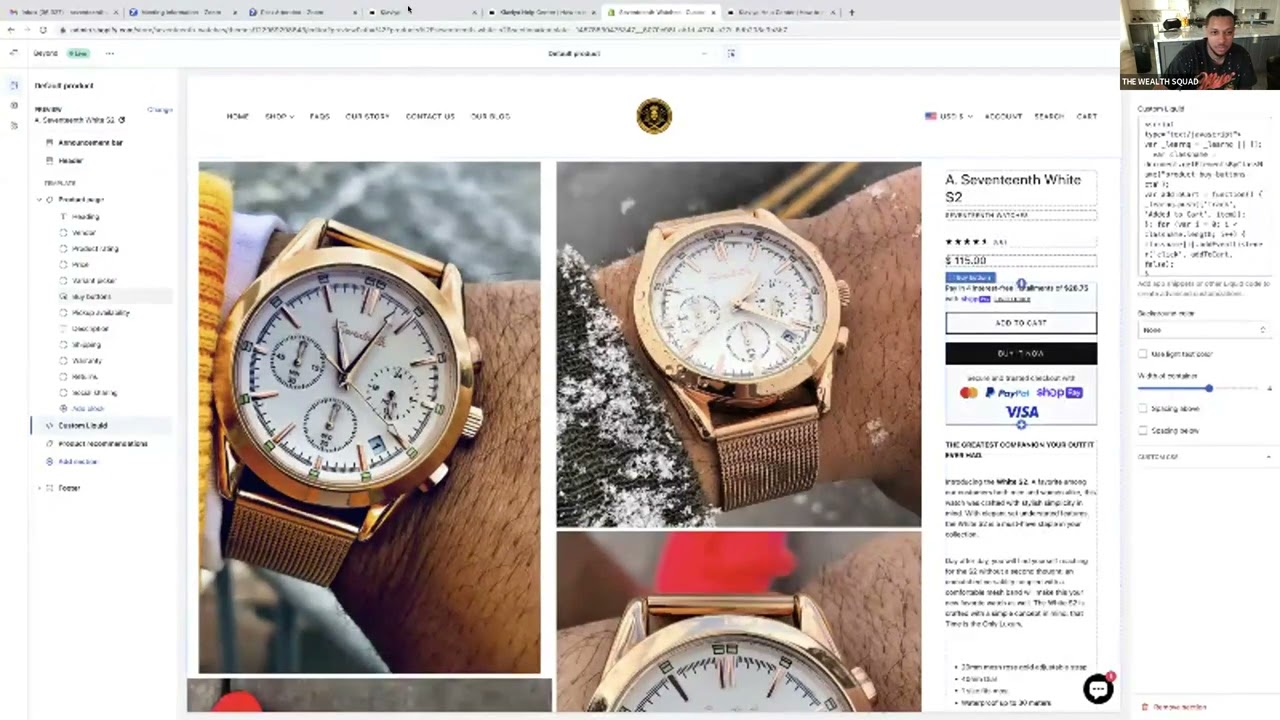Viewport: 1280px width, 720px height.
Task: Click the Product recommendations section icon
Action: pos(49,443)
